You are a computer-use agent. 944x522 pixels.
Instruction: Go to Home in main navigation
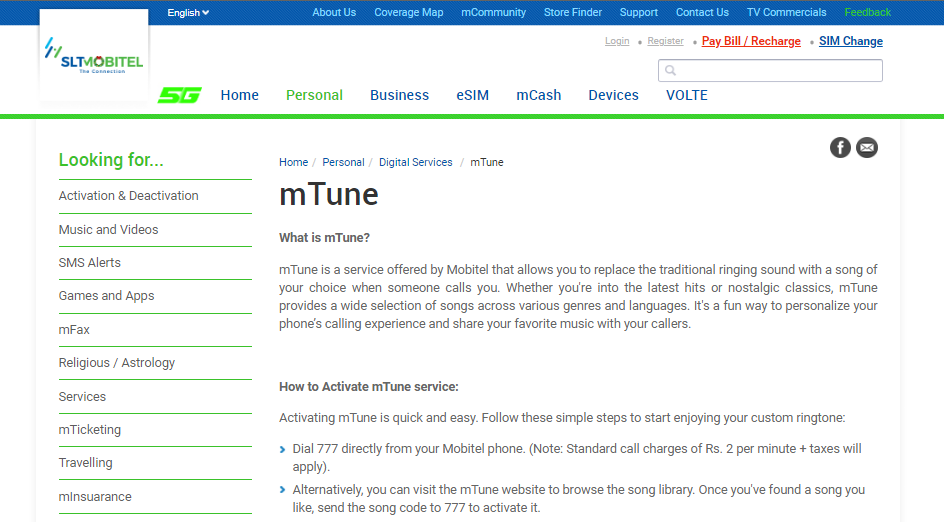pos(240,95)
